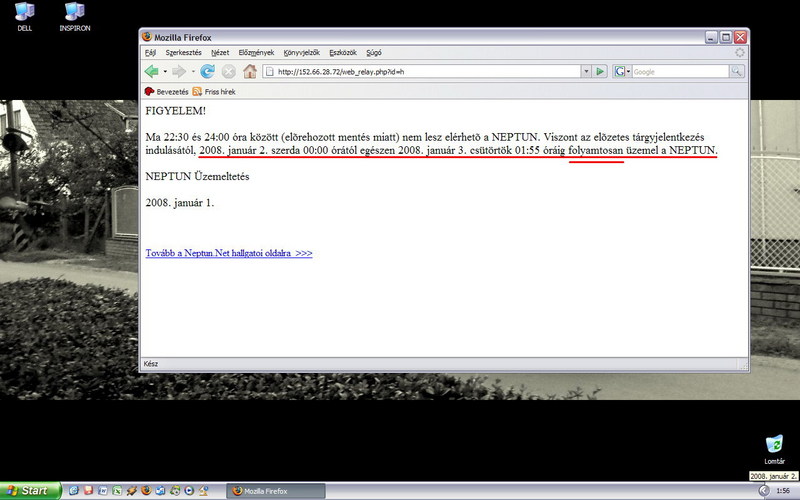Open the Előzmények menu

(x=256, y=53)
